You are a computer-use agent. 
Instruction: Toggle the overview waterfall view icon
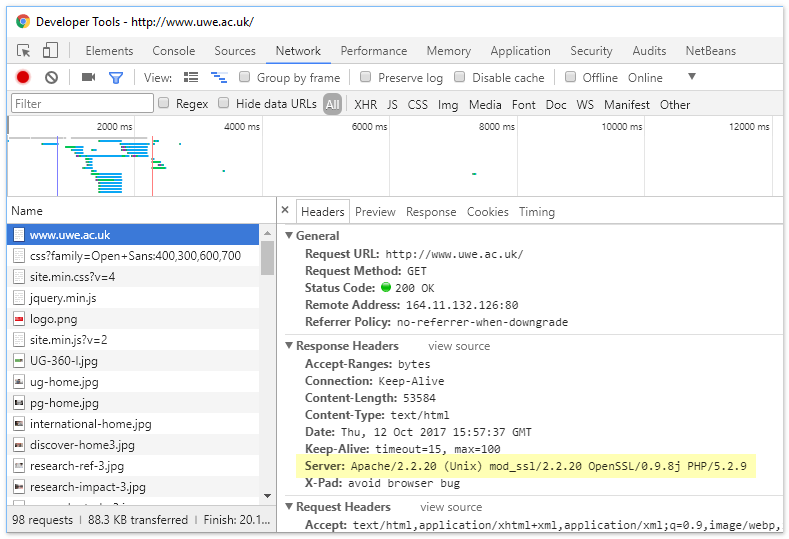coord(219,78)
